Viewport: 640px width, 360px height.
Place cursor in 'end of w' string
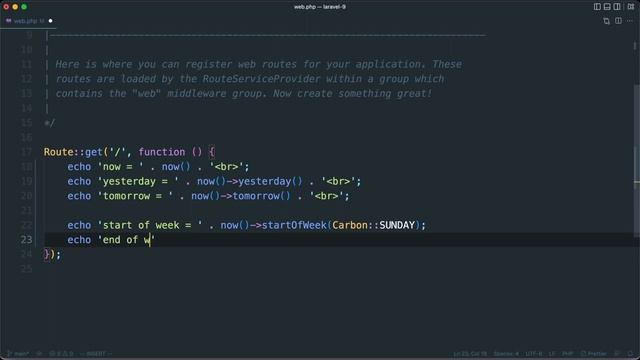point(126,240)
